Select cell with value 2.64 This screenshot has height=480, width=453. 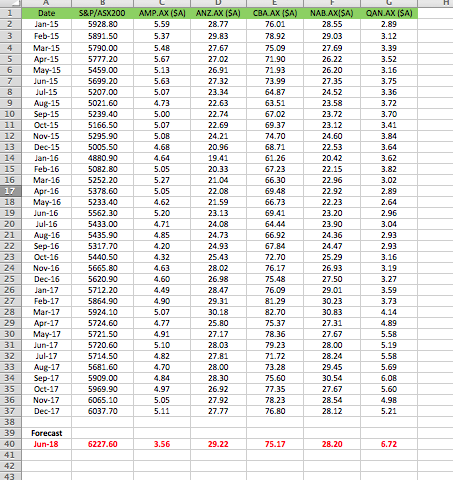click(389, 202)
